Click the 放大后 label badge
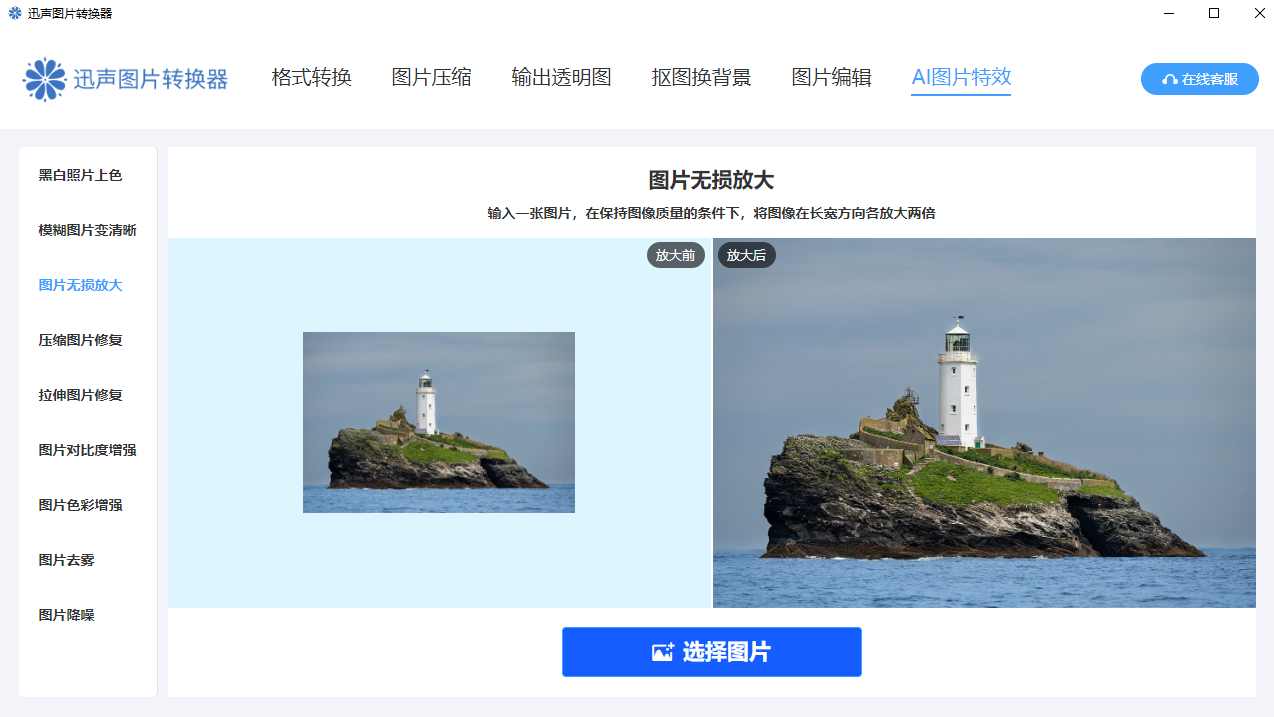 pos(746,255)
